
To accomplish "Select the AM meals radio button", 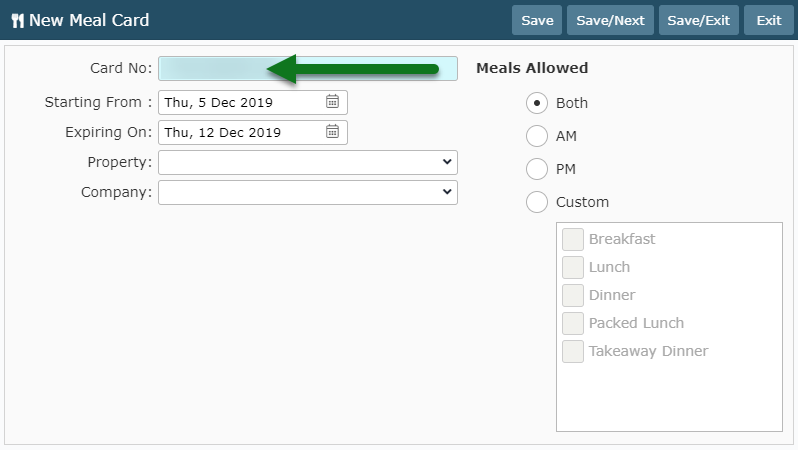I will point(537,136).
